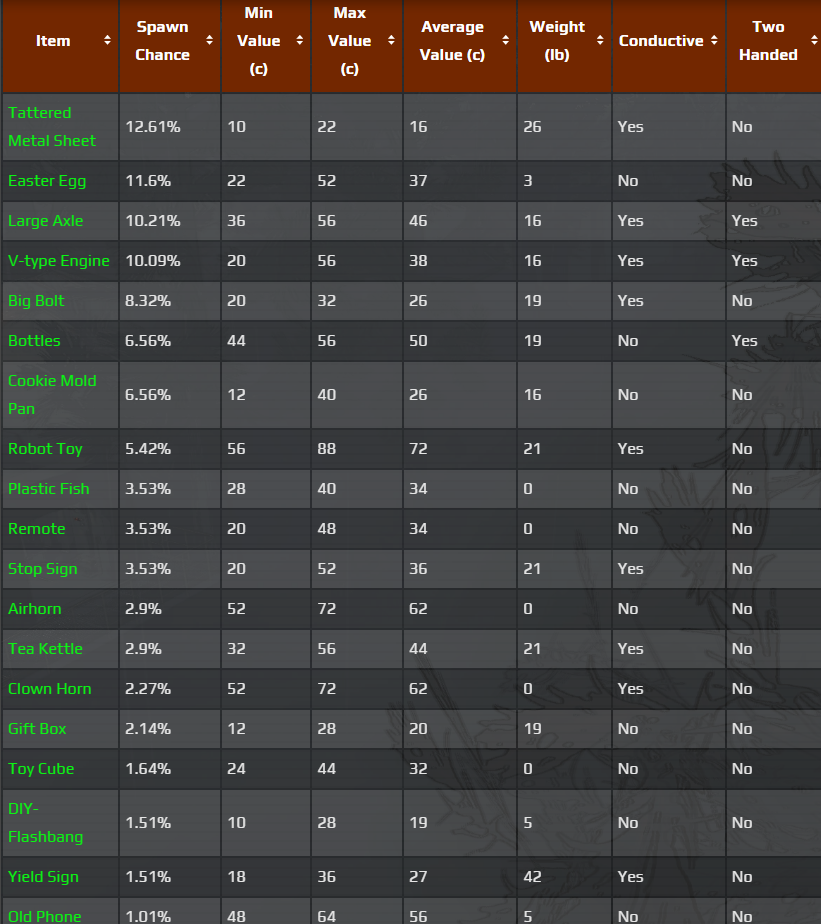Click Spawn Chance sort arrows icon
The height and width of the screenshot is (924, 821).
click(209, 41)
